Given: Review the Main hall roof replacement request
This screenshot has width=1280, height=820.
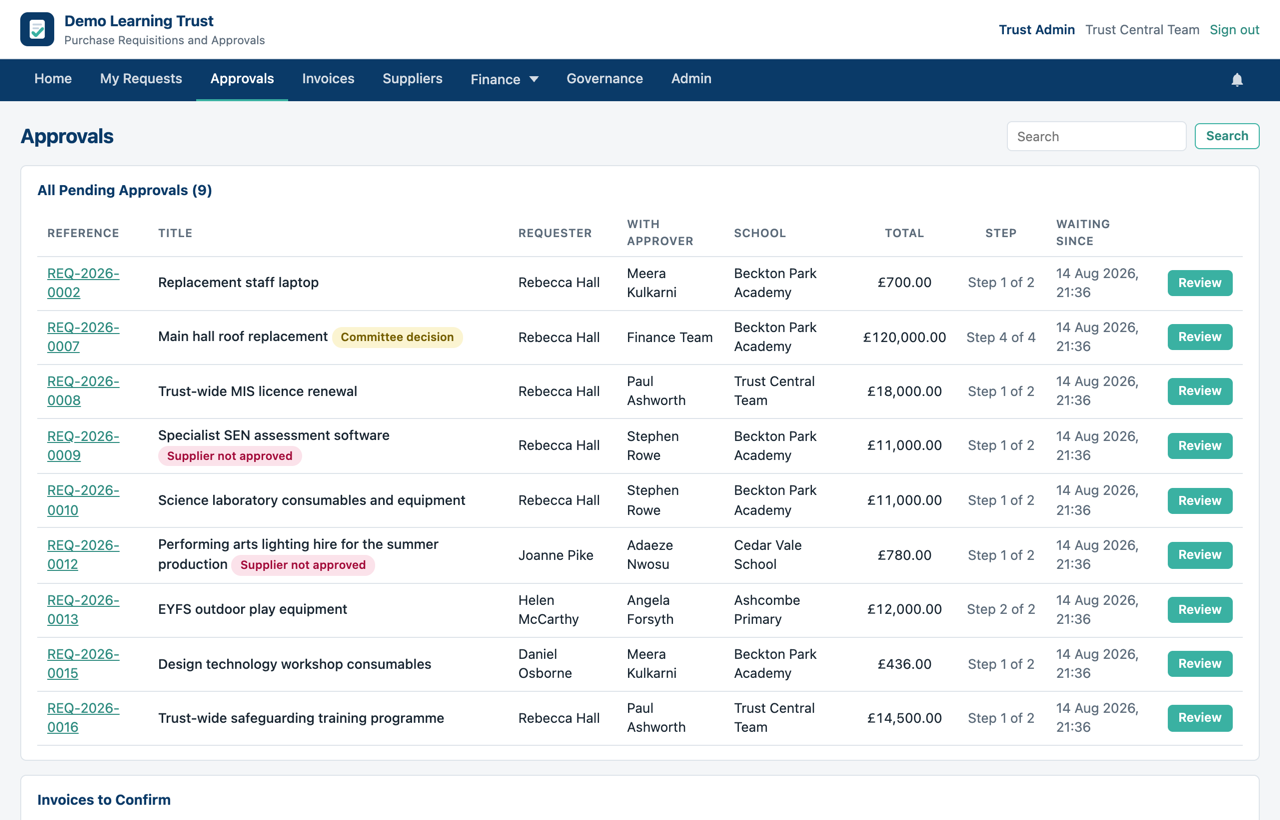Looking at the screenshot, I should 1200,337.
